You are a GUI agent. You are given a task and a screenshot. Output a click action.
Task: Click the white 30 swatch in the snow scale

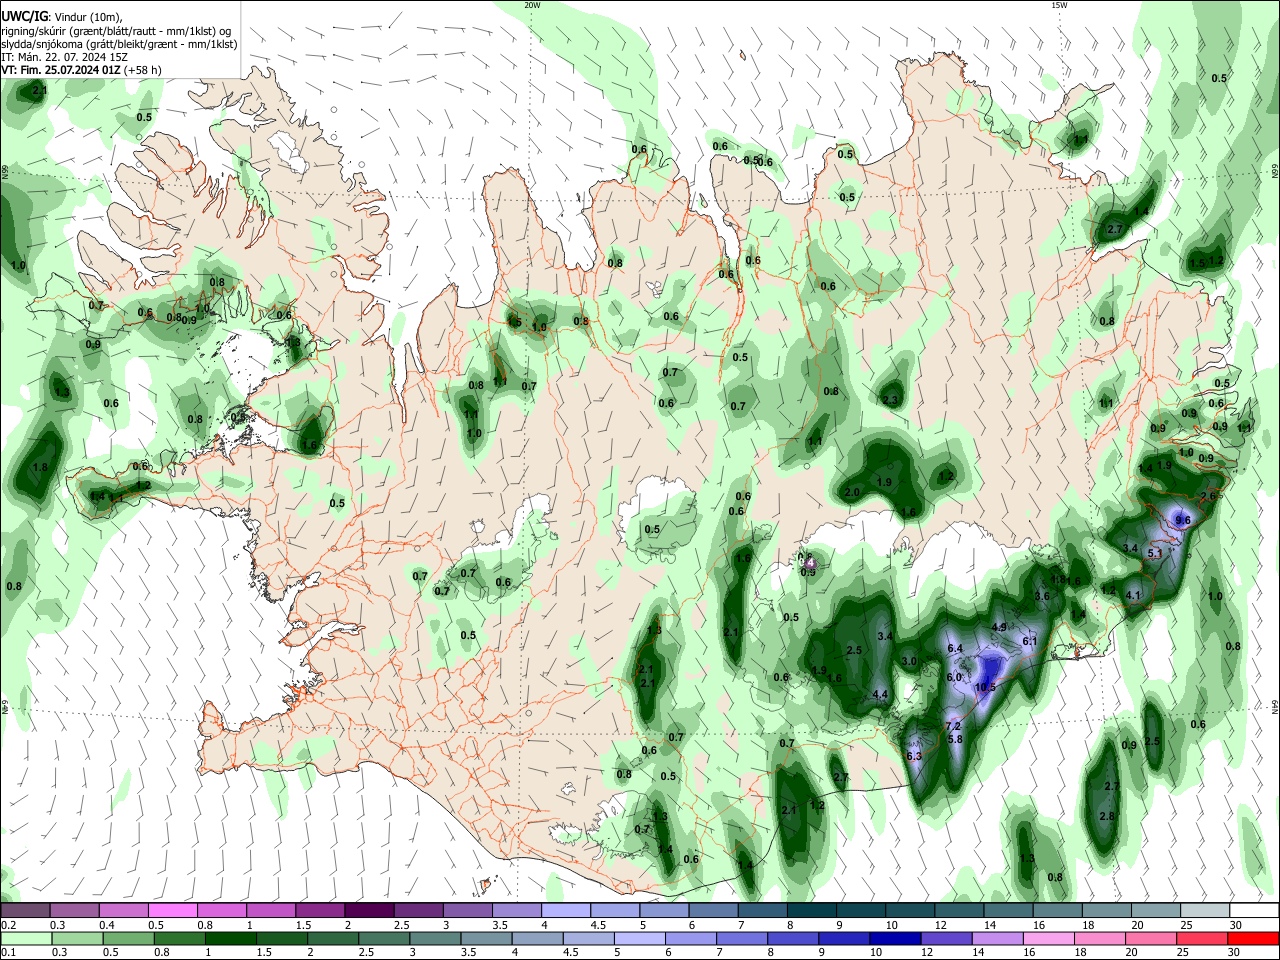pos(1254,911)
